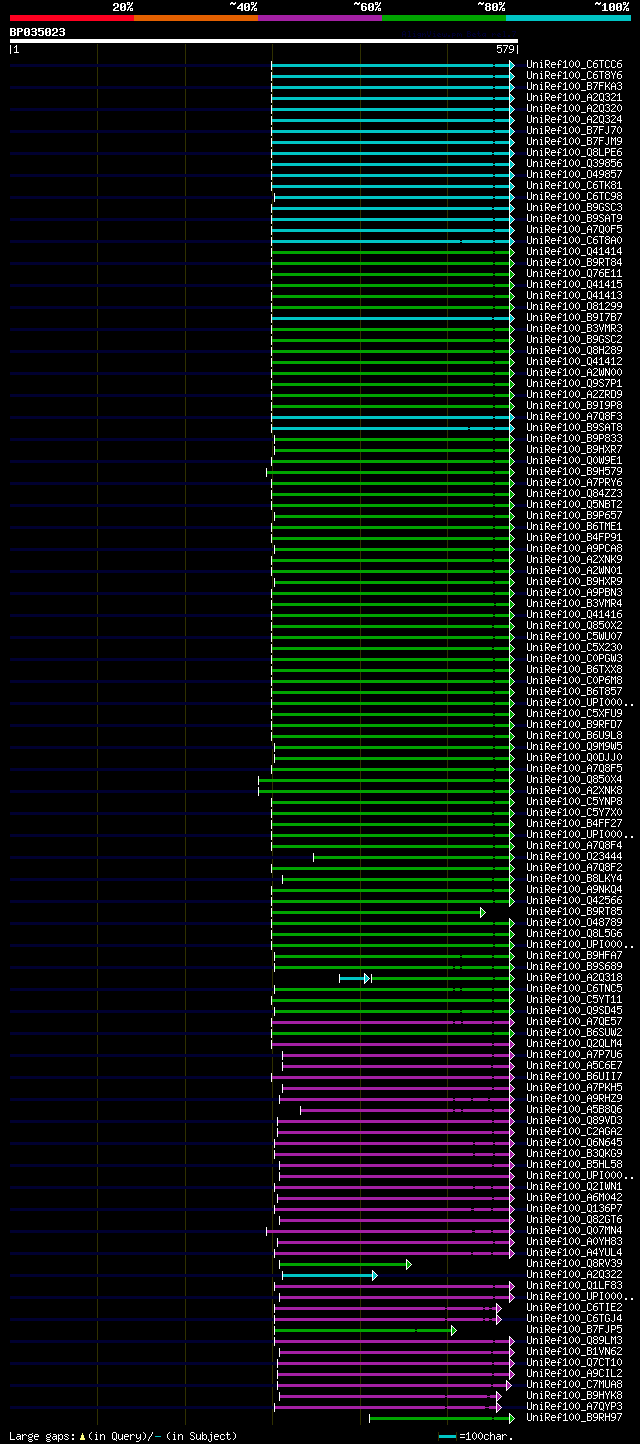This screenshot has height=1444, width=640.
Task: Select the UniRef100_A2Q322 label
Action: pos(573,1275)
